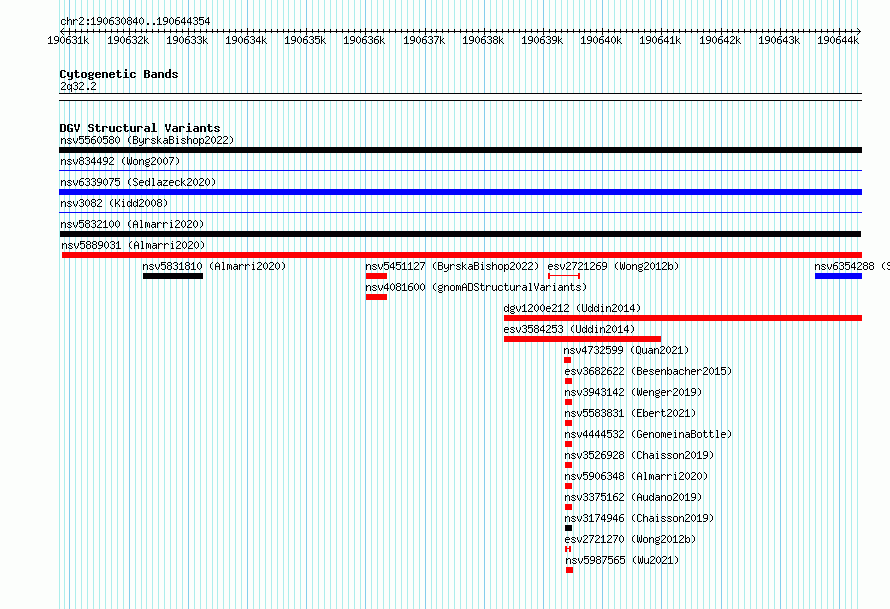Open the nsv5889031 (Almarri2020) label

133,245
